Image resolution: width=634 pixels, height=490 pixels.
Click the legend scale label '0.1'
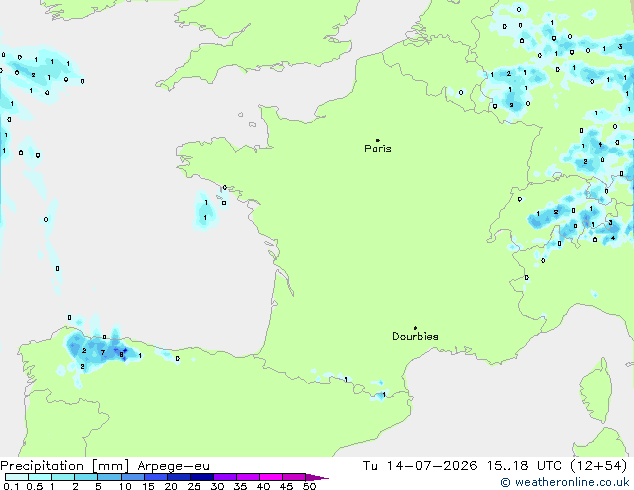pyautogui.click(x=11, y=486)
